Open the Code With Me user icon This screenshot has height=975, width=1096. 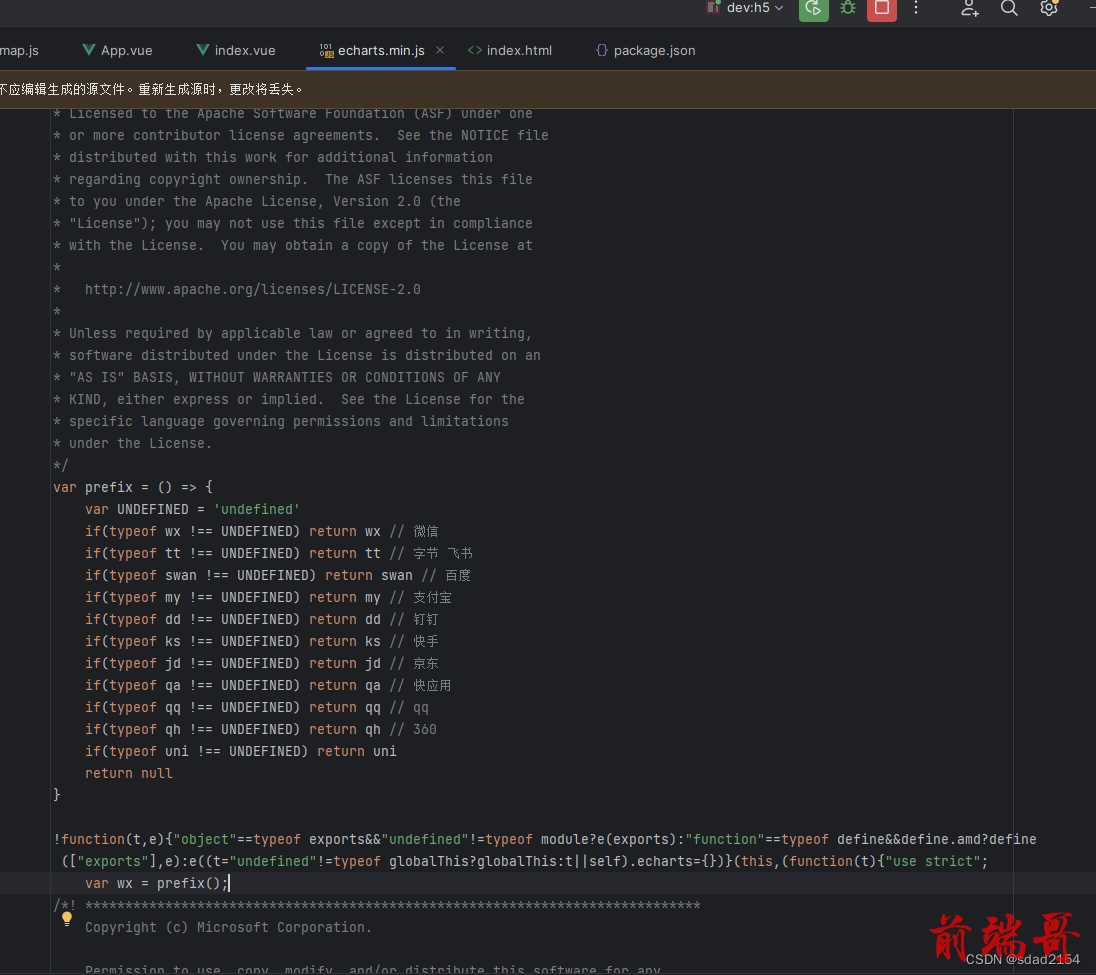point(969,8)
